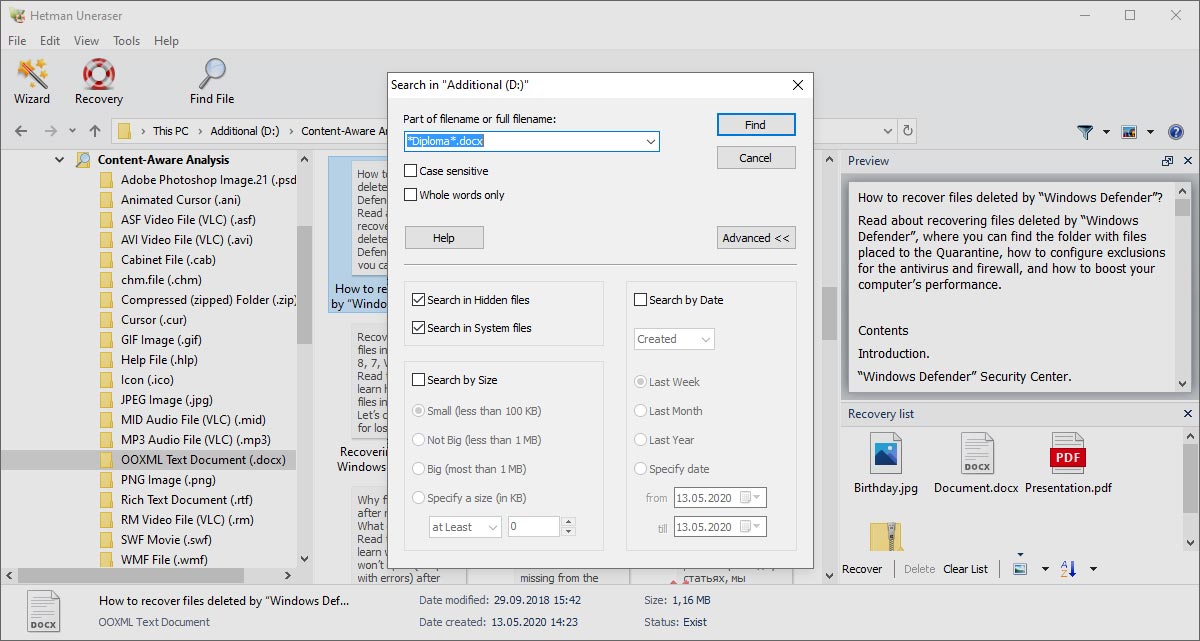The image size is (1200, 641).
Task: Open the Help menu
Action: pos(167,41)
